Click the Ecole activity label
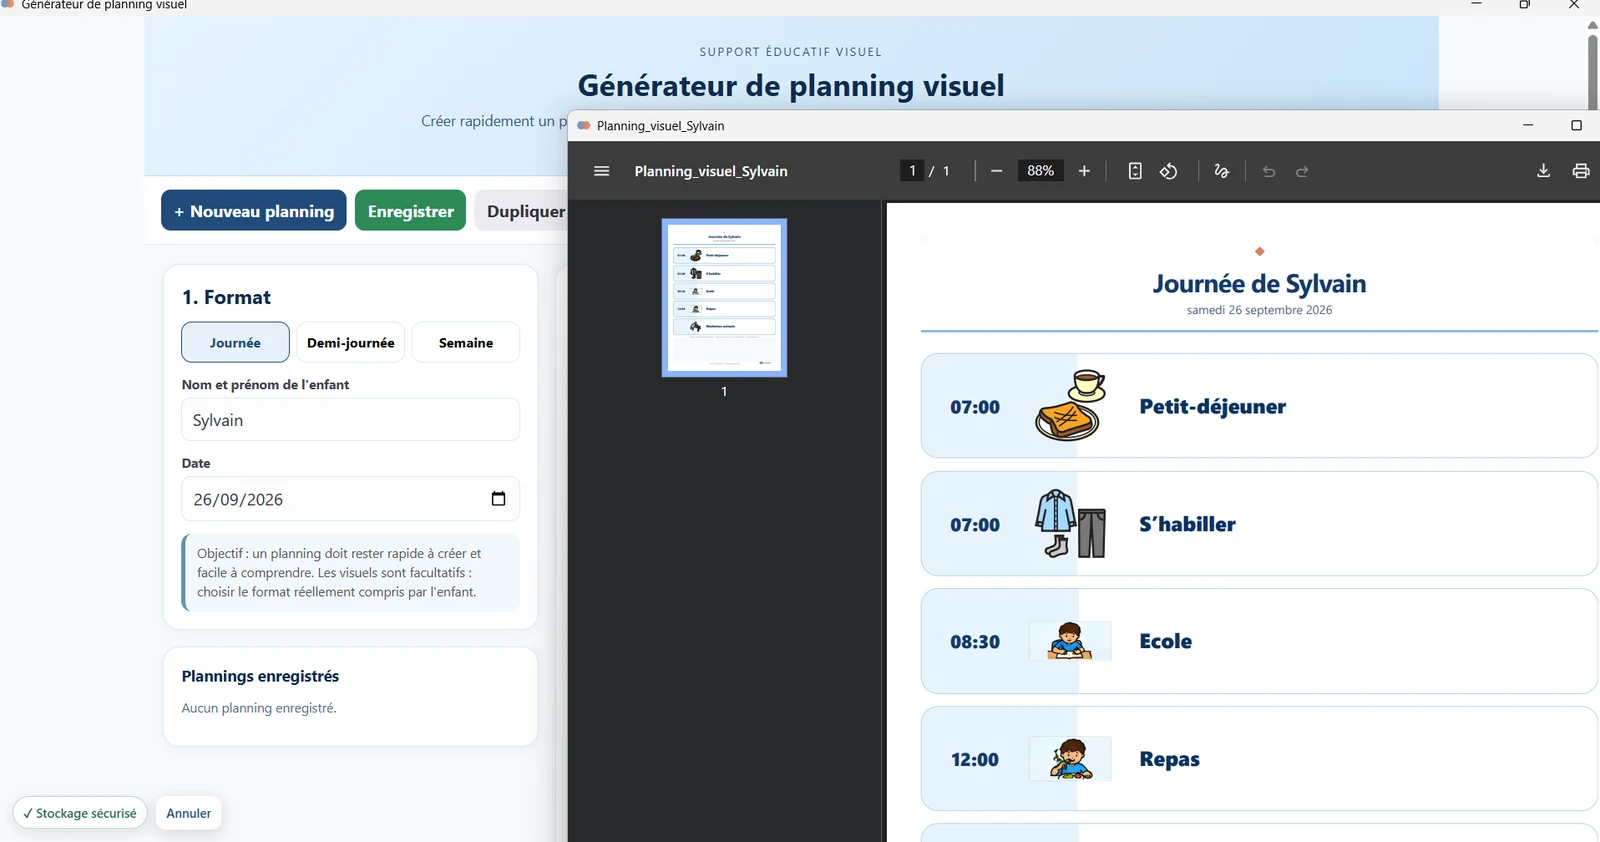The width and height of the screenshot is (1600, 842). [x=1165, y=641]
